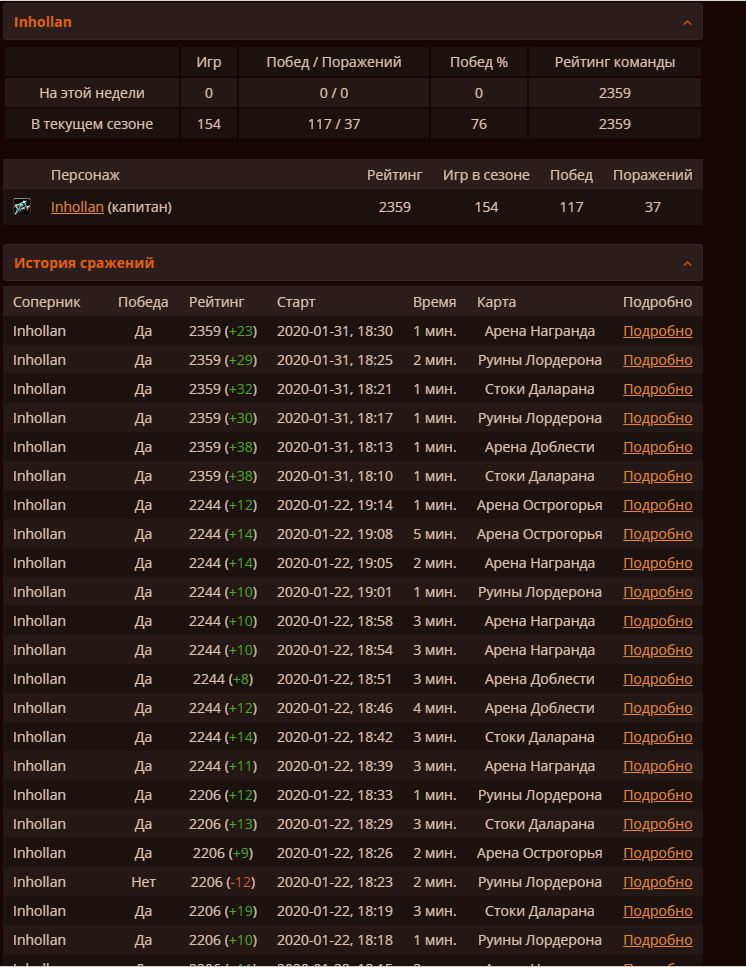Open the Inhollan (капитан) character link
The image size is (746, 967).
tap(77, 207)
